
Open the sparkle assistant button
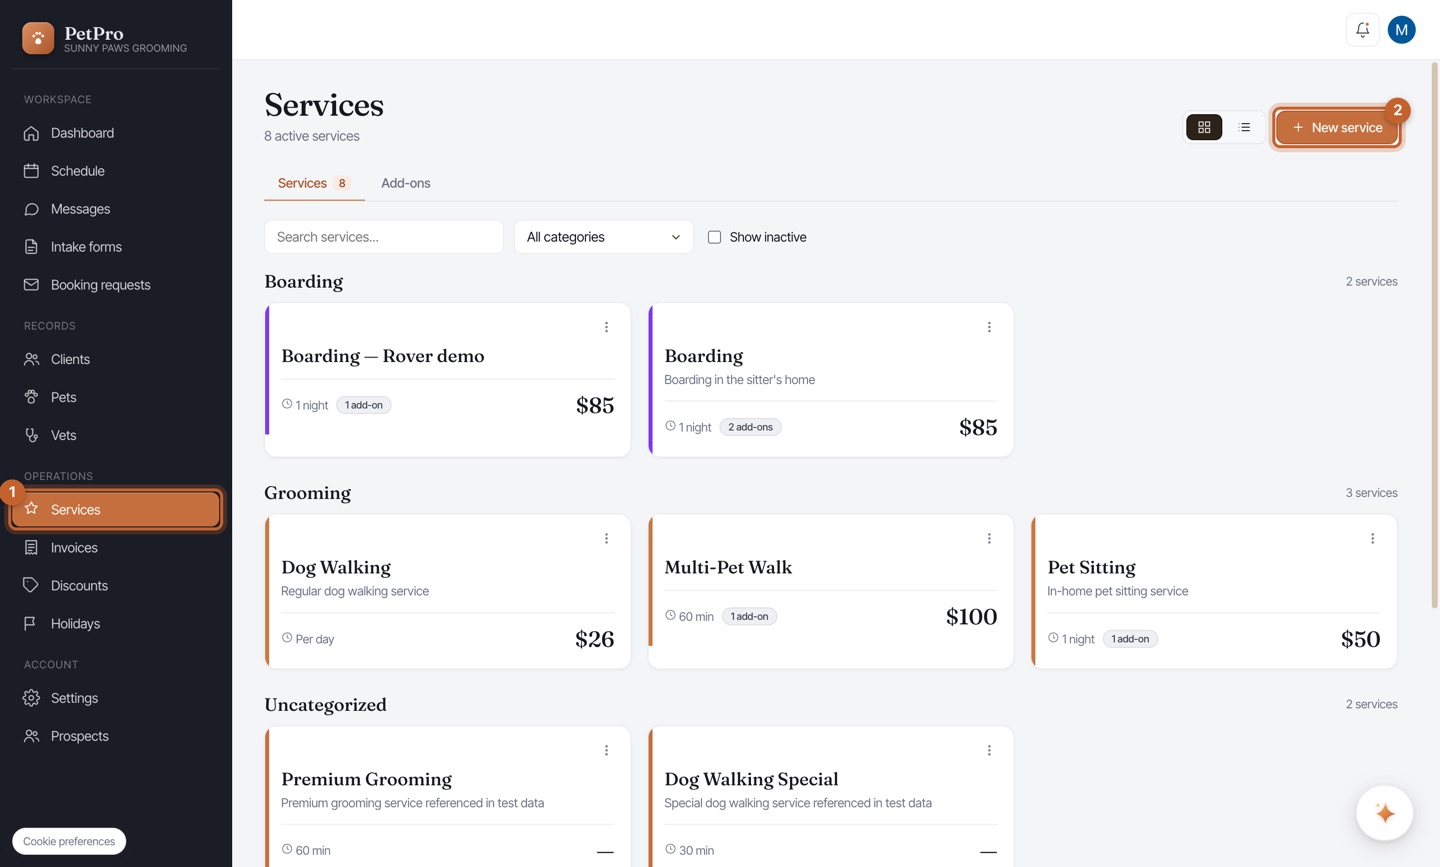(x=1384, y=813)
